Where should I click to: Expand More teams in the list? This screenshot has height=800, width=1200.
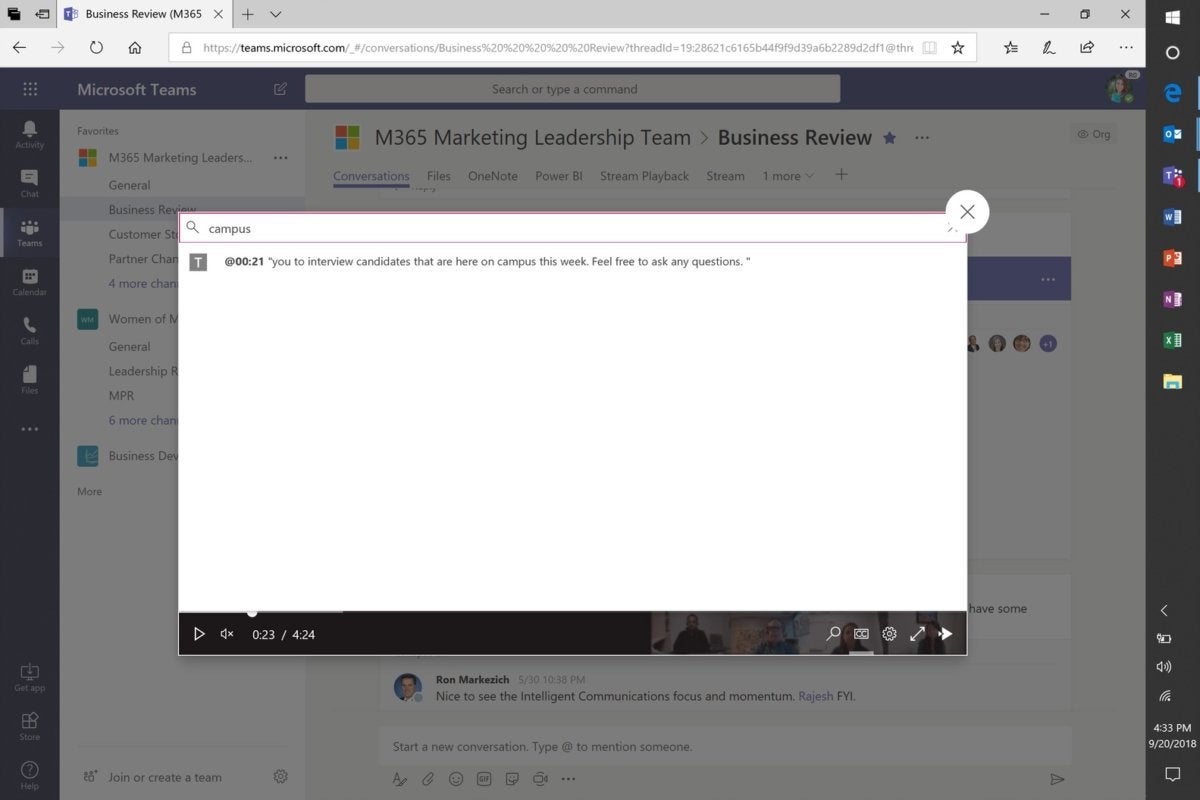(90, 492)
